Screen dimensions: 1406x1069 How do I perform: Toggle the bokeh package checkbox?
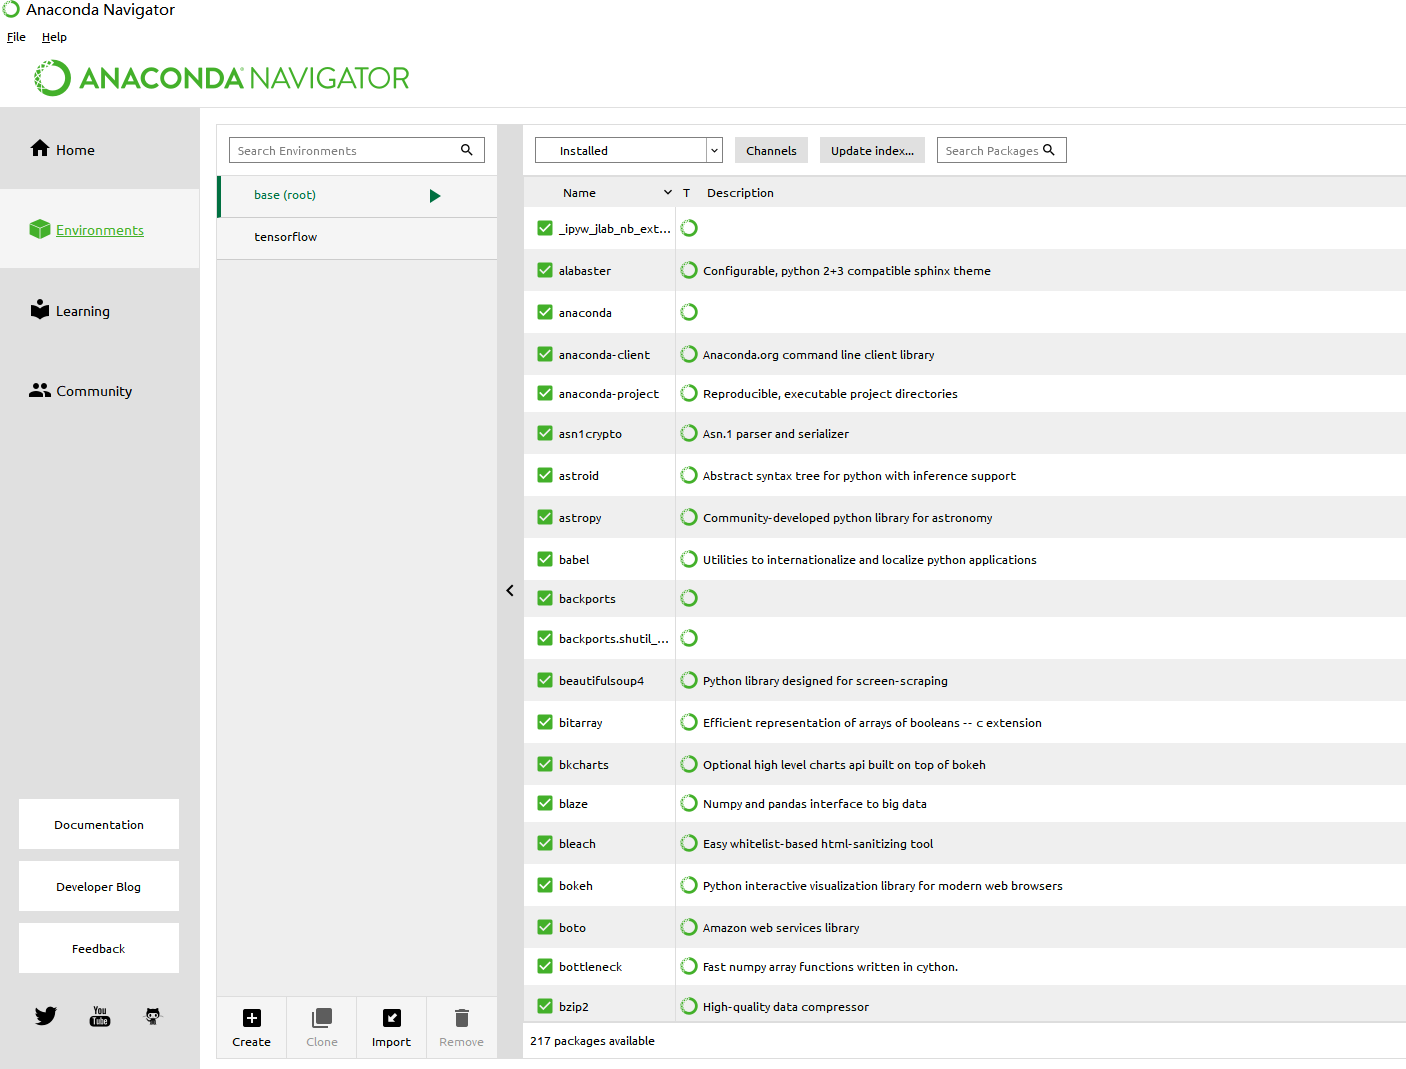coord(545,885)
